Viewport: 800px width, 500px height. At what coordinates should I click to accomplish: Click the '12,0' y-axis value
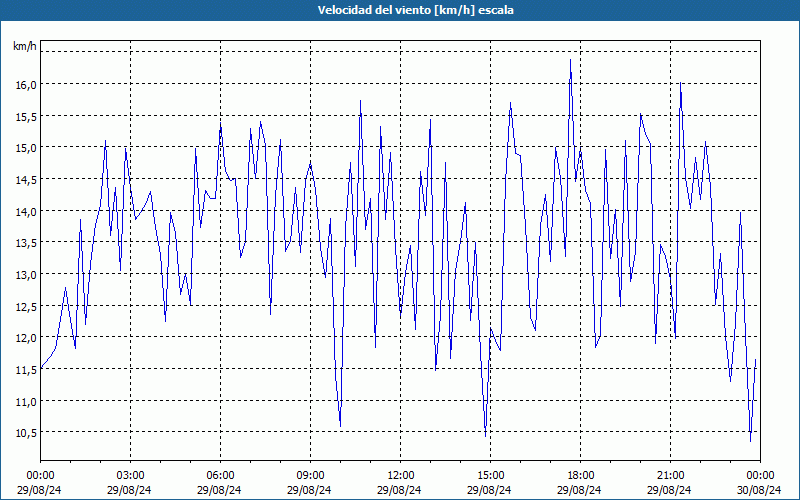27,338
